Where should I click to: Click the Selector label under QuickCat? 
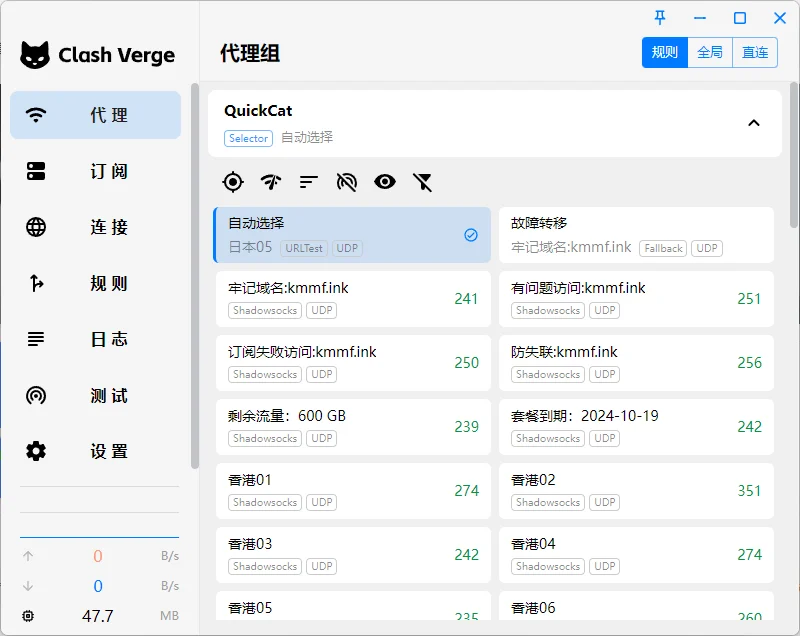[248, 139]
